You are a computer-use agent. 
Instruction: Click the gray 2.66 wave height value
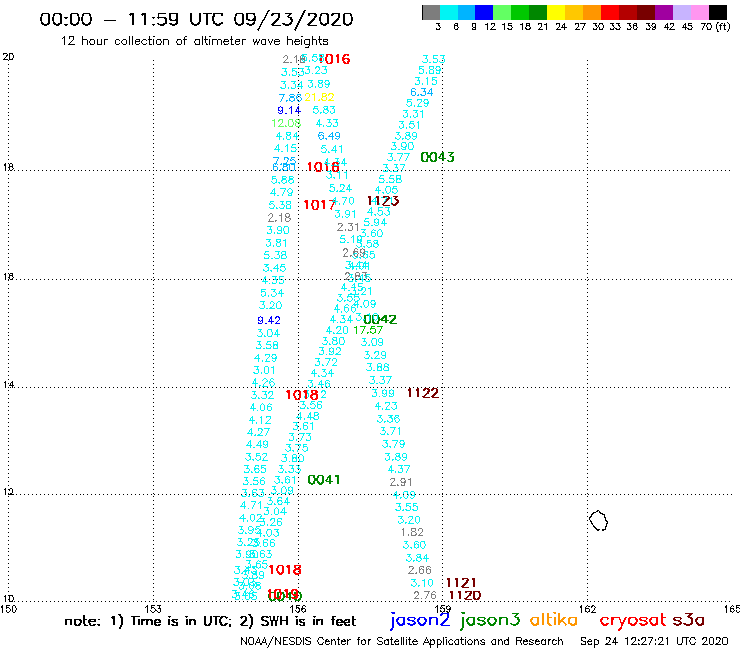point(420,570)
